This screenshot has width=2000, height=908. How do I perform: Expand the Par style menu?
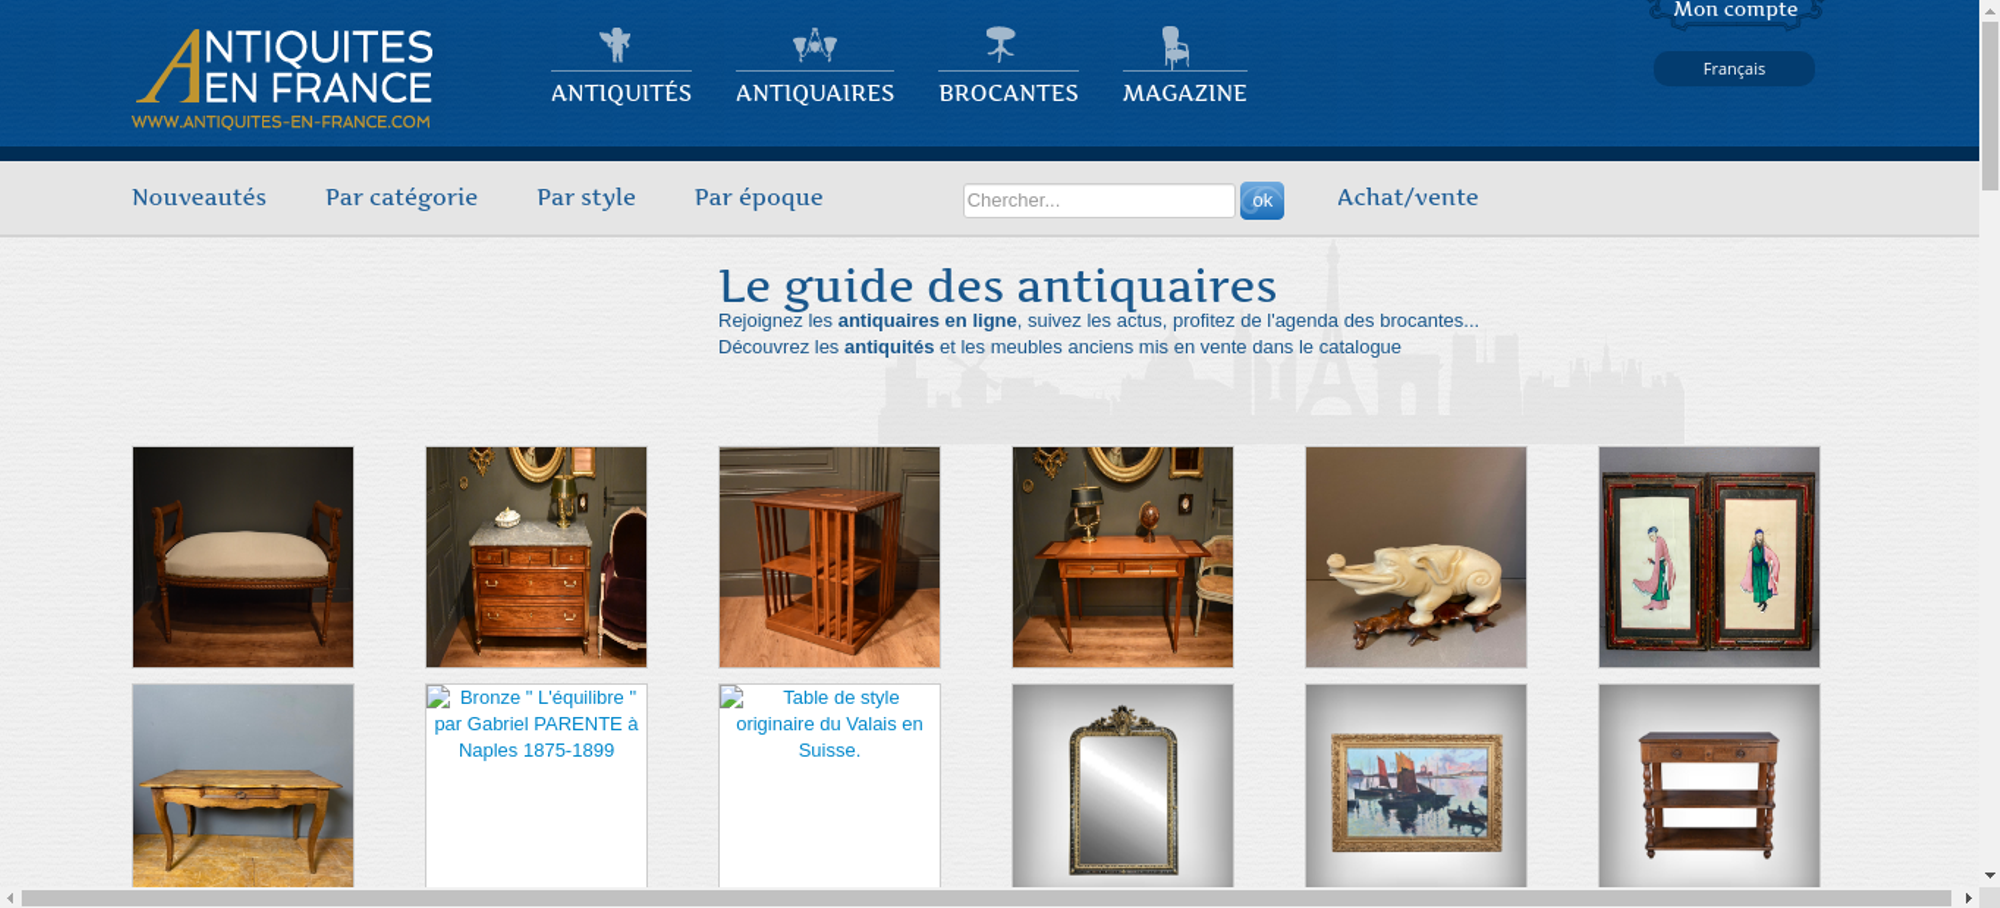[x=586, y=197]
